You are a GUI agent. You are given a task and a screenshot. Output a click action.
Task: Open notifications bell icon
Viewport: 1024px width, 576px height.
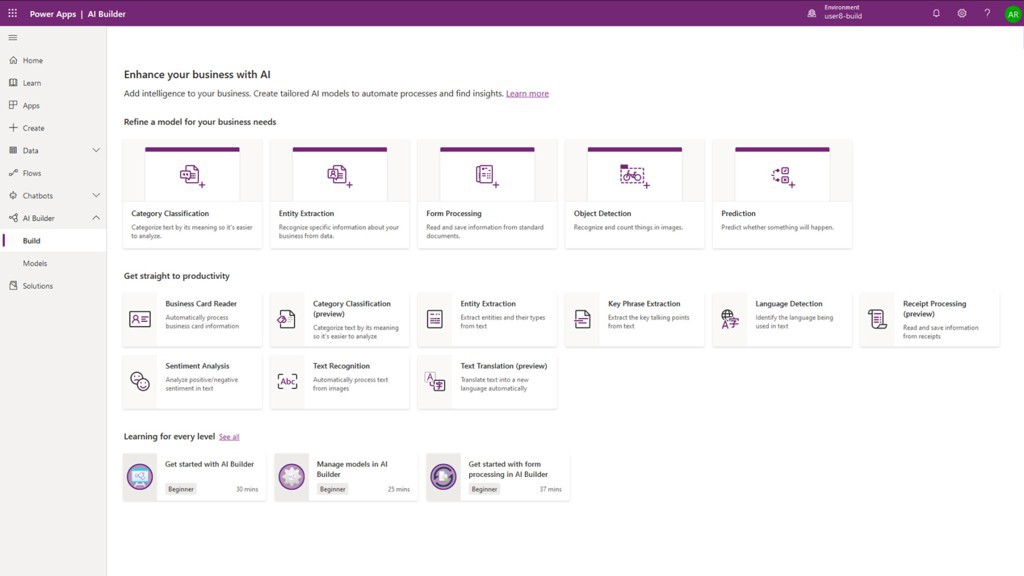click(x=936, y=13)
